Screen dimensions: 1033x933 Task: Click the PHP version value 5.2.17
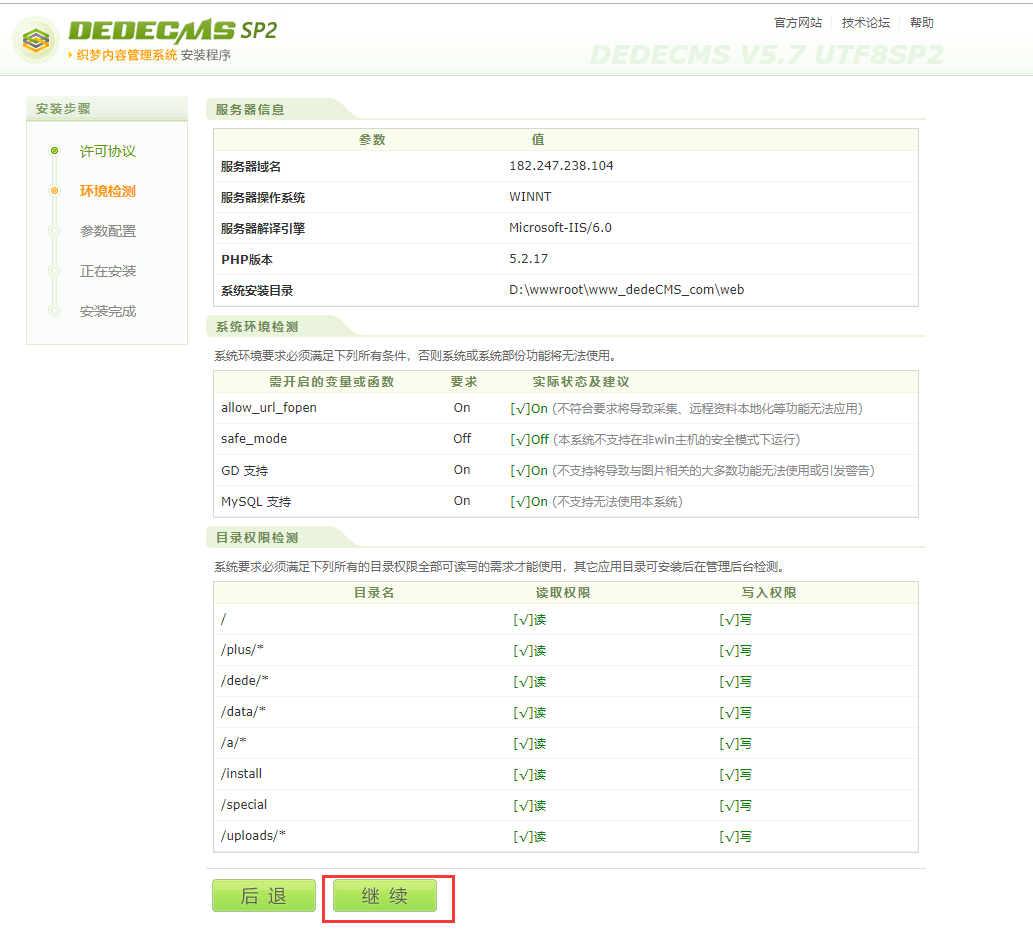coord(528,259)
